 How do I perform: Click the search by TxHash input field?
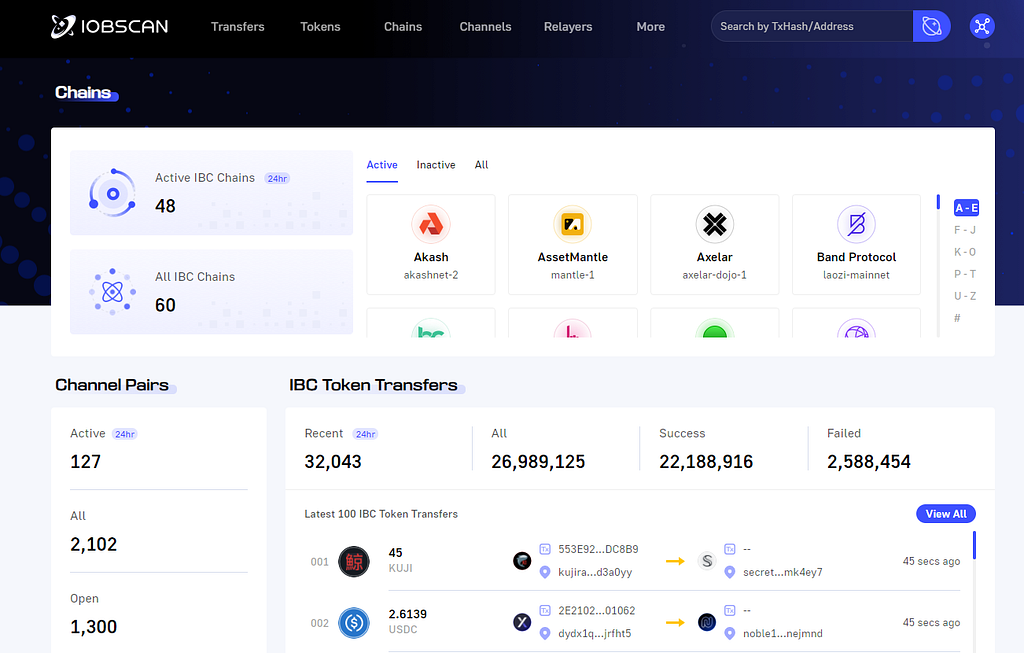[x=810, y=25]
